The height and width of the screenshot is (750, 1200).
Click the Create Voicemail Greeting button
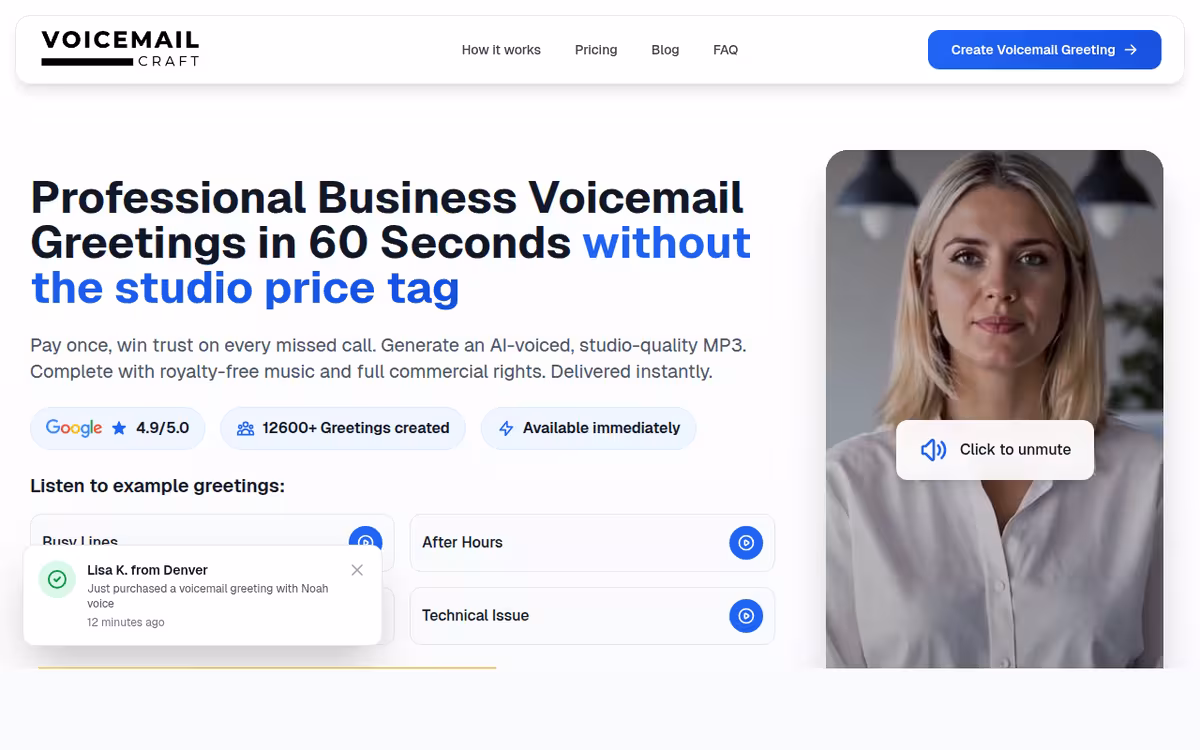coord(1044,50)
